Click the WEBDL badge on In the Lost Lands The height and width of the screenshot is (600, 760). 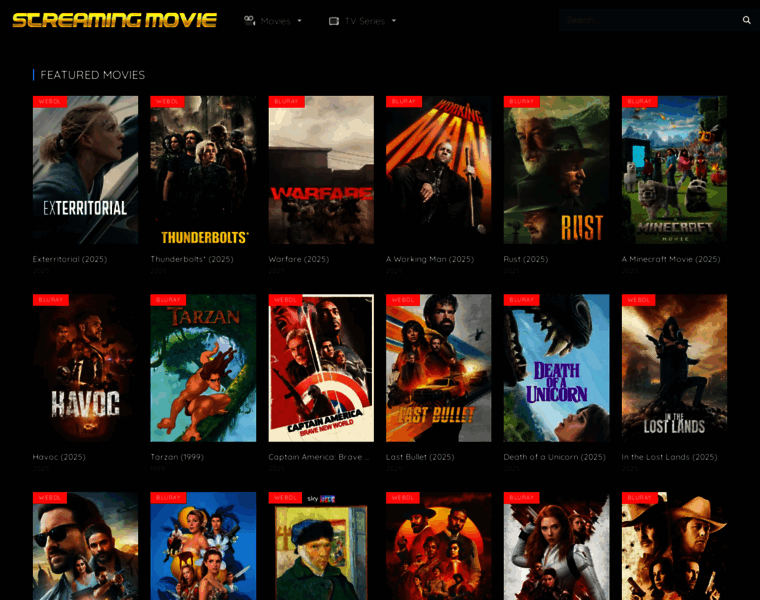tap(639, 300)
